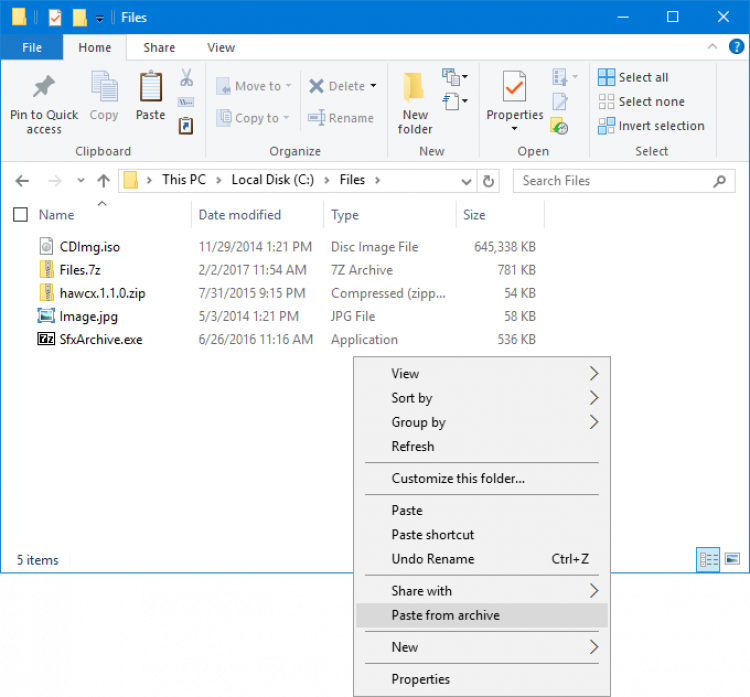
Task: Click the New folder icon
Action: coord(414,88)
